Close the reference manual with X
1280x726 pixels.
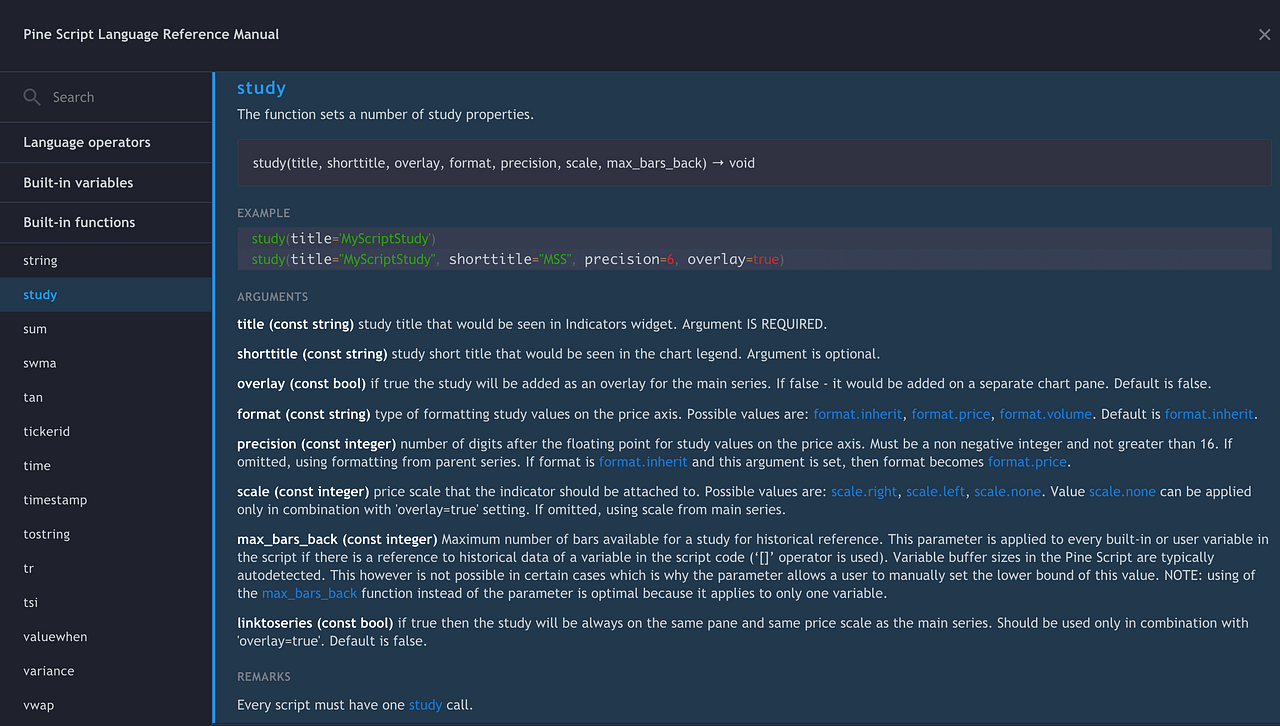pos(1265,35)
